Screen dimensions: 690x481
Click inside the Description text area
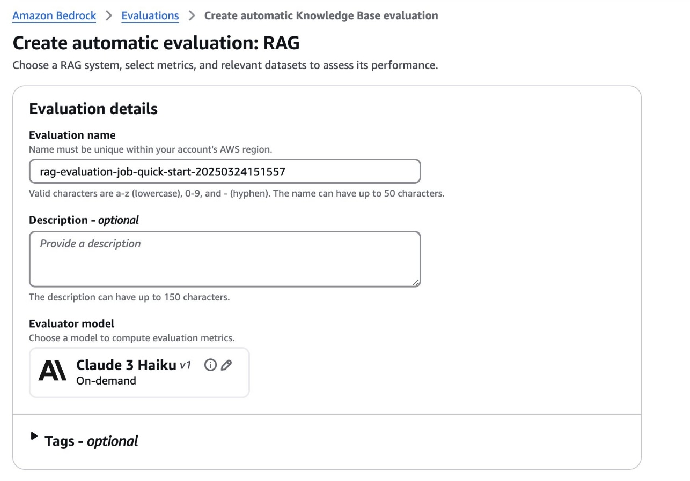(224, 259)
